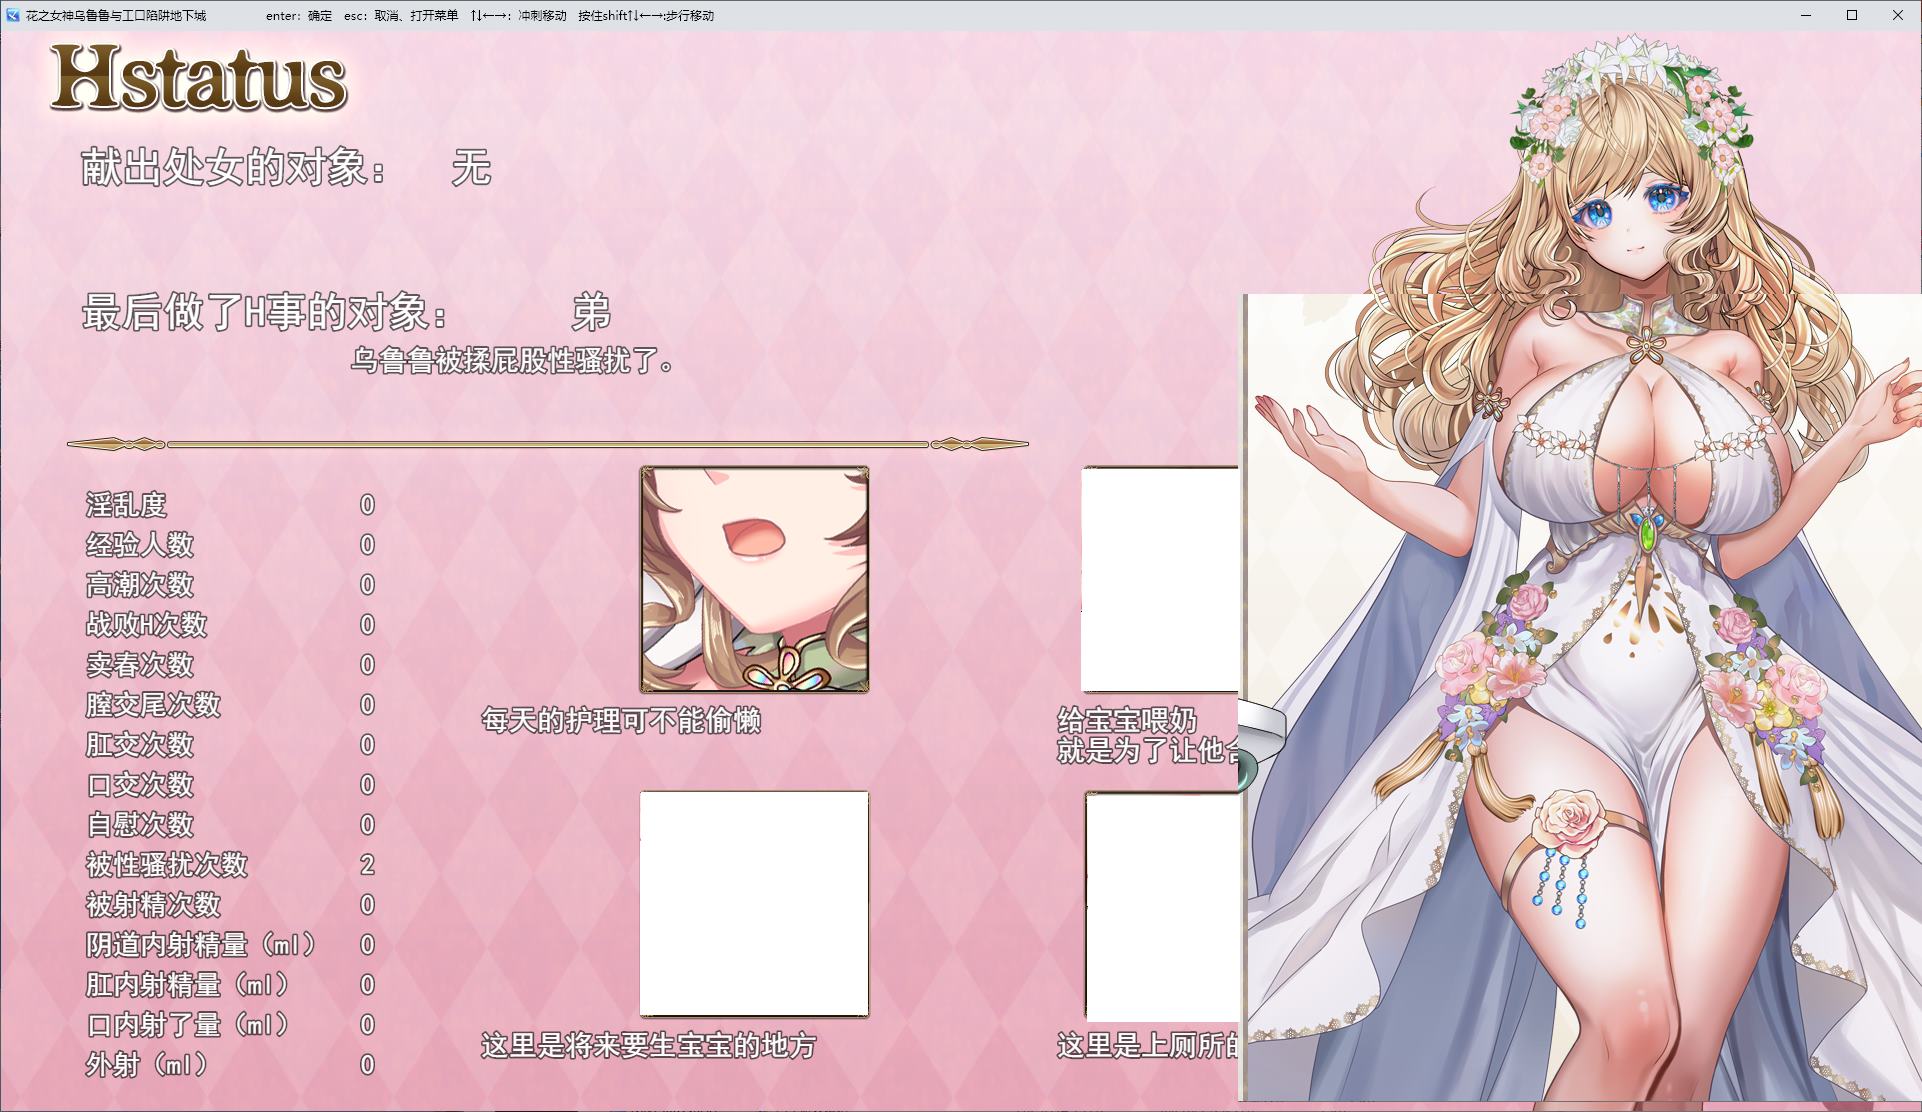Click the 弟 value after 最后做了H事的对象

point(591,313)
